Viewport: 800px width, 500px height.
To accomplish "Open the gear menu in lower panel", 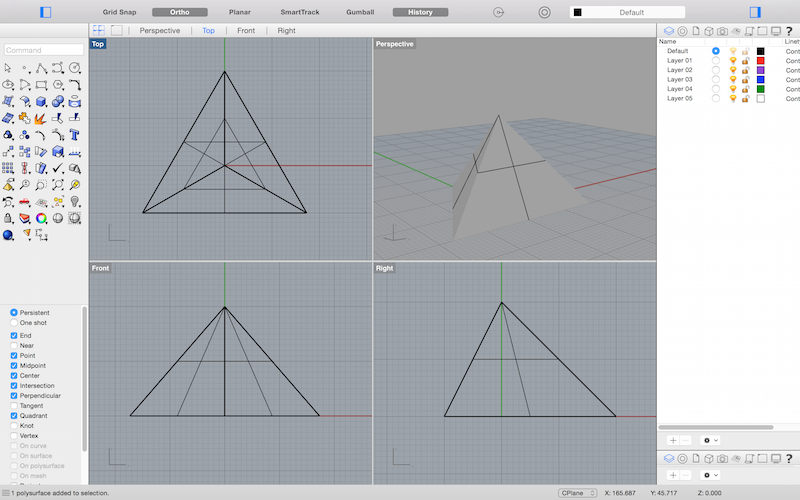I will pyautogui.click(x=710, y=475).
